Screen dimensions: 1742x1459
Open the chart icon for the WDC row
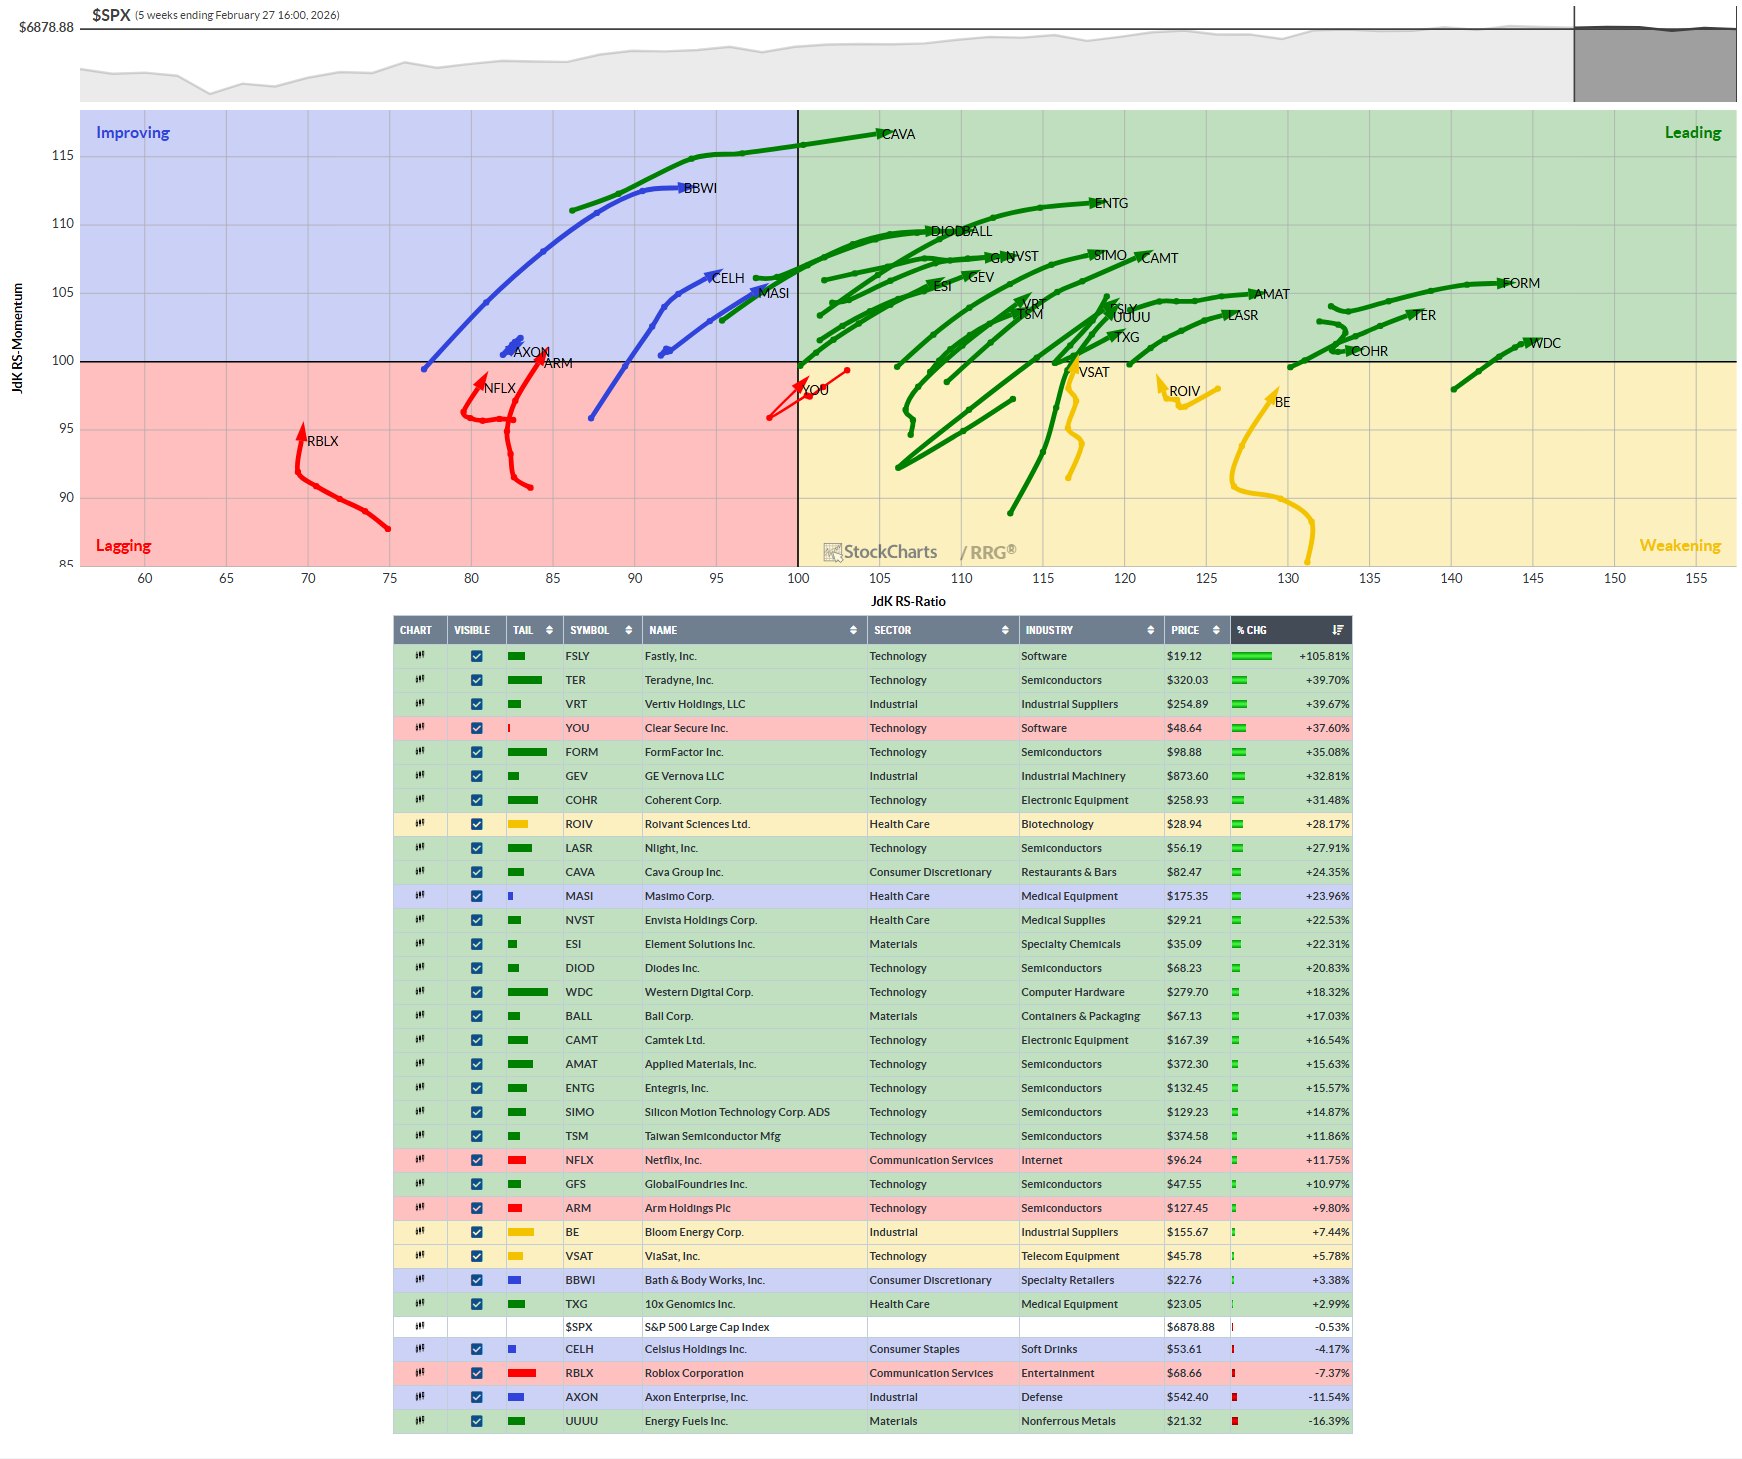pos(420,992)
